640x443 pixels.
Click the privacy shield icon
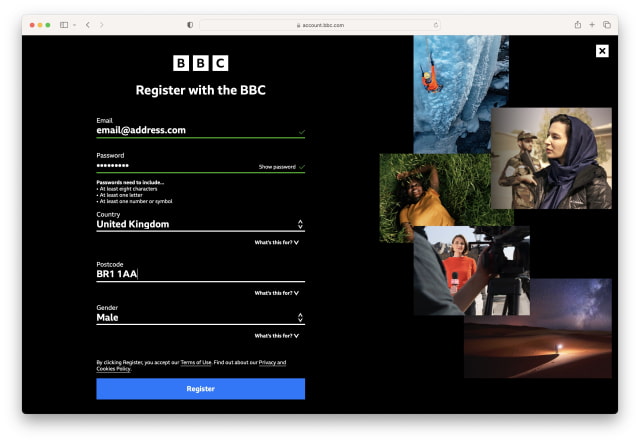click(190, 24)
